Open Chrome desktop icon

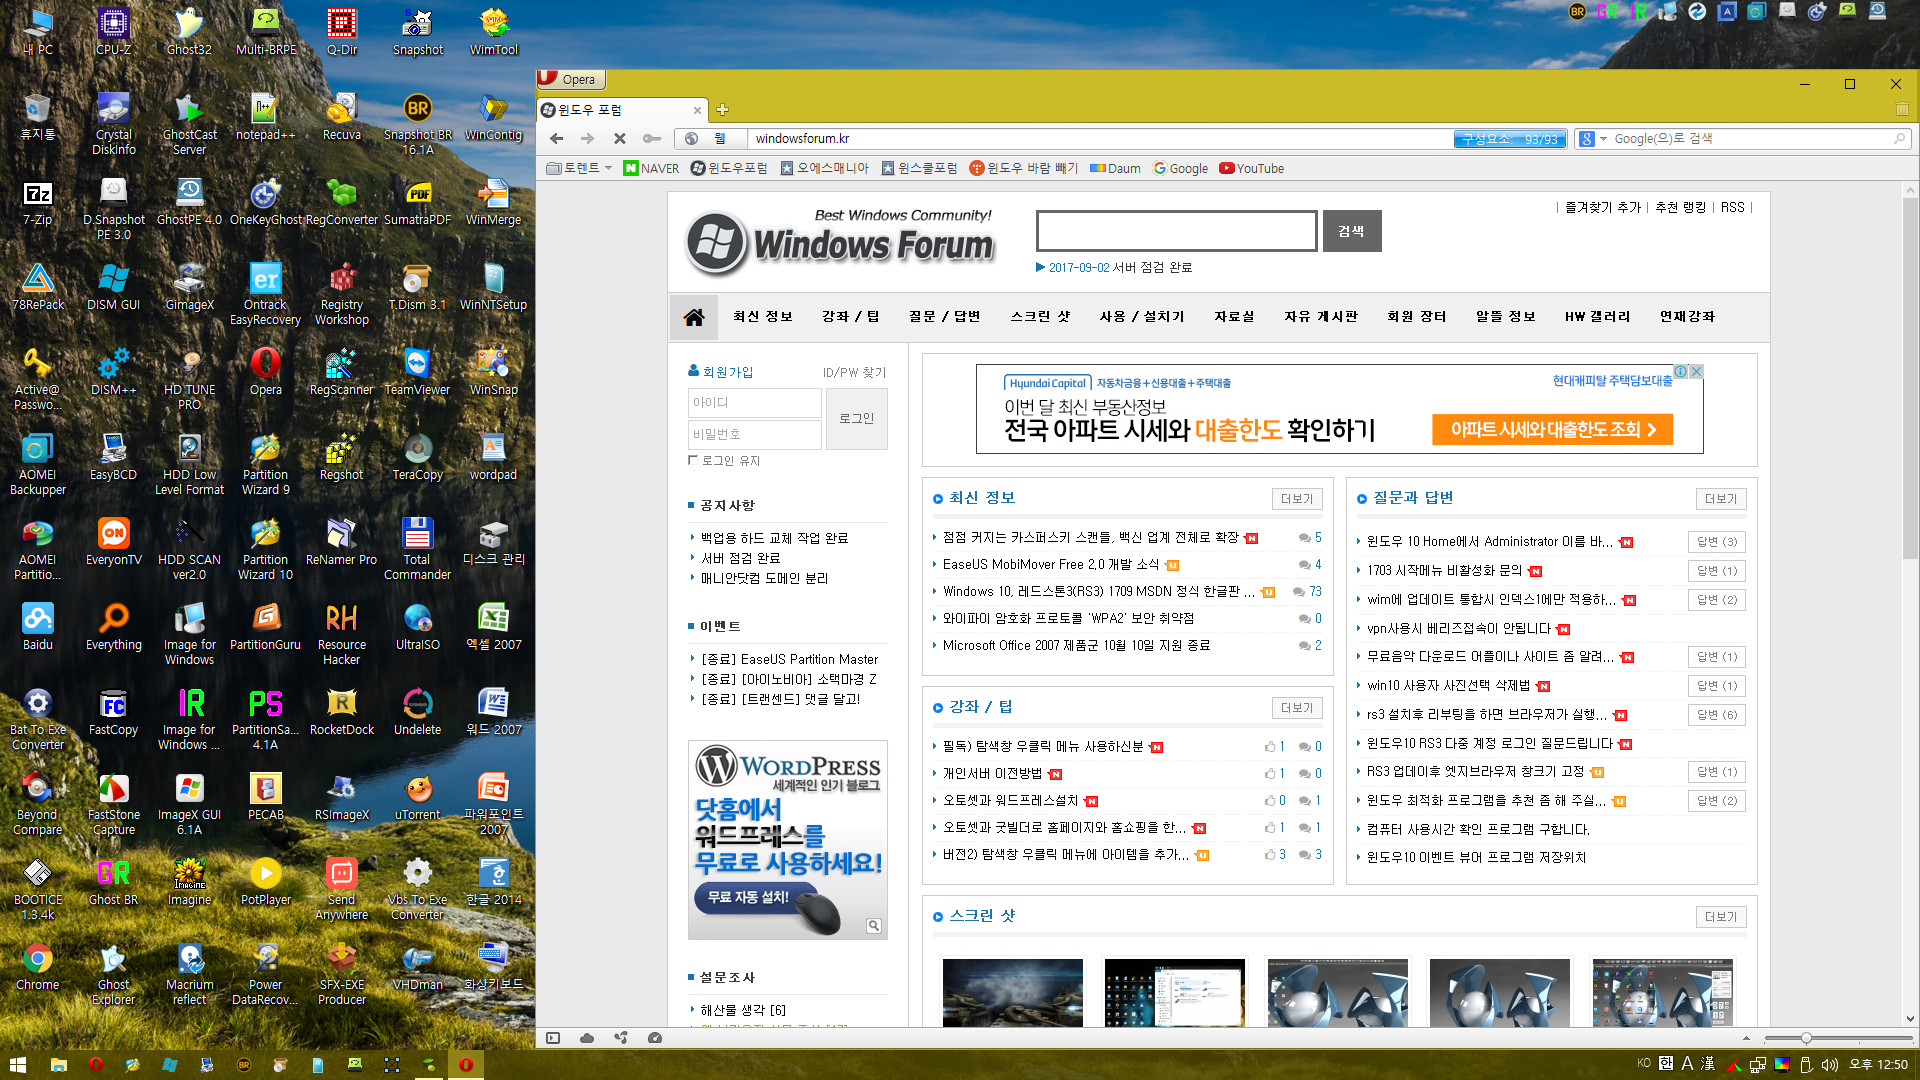click(x=38, y=967)
